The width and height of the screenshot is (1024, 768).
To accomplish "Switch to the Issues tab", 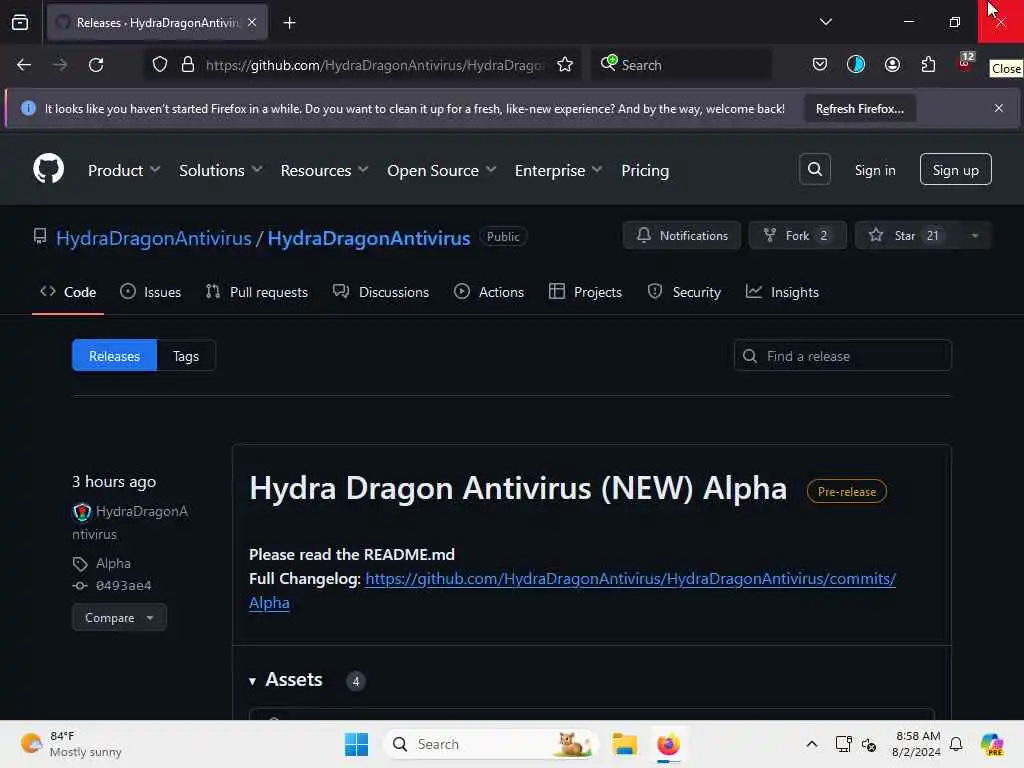I will (x=151, y=292).
